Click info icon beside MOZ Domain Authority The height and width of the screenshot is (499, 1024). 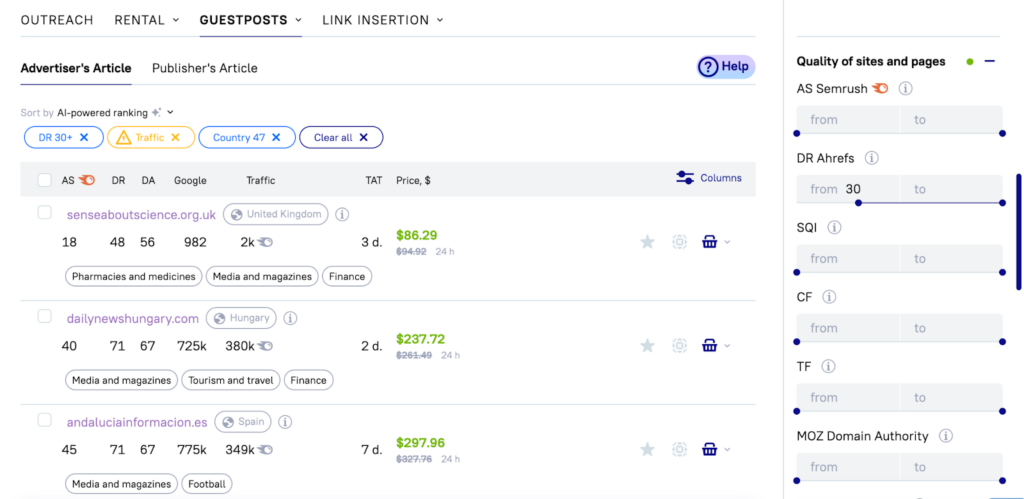(x=945, y=436)
